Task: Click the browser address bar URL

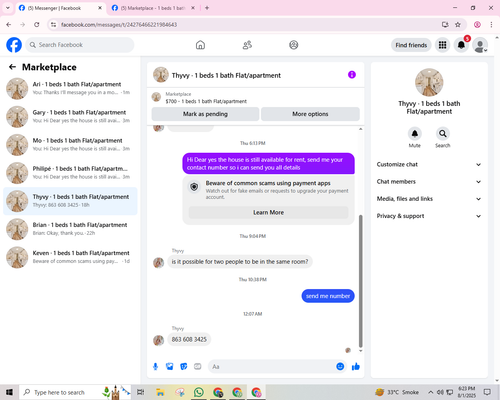Action: (119, 25)
